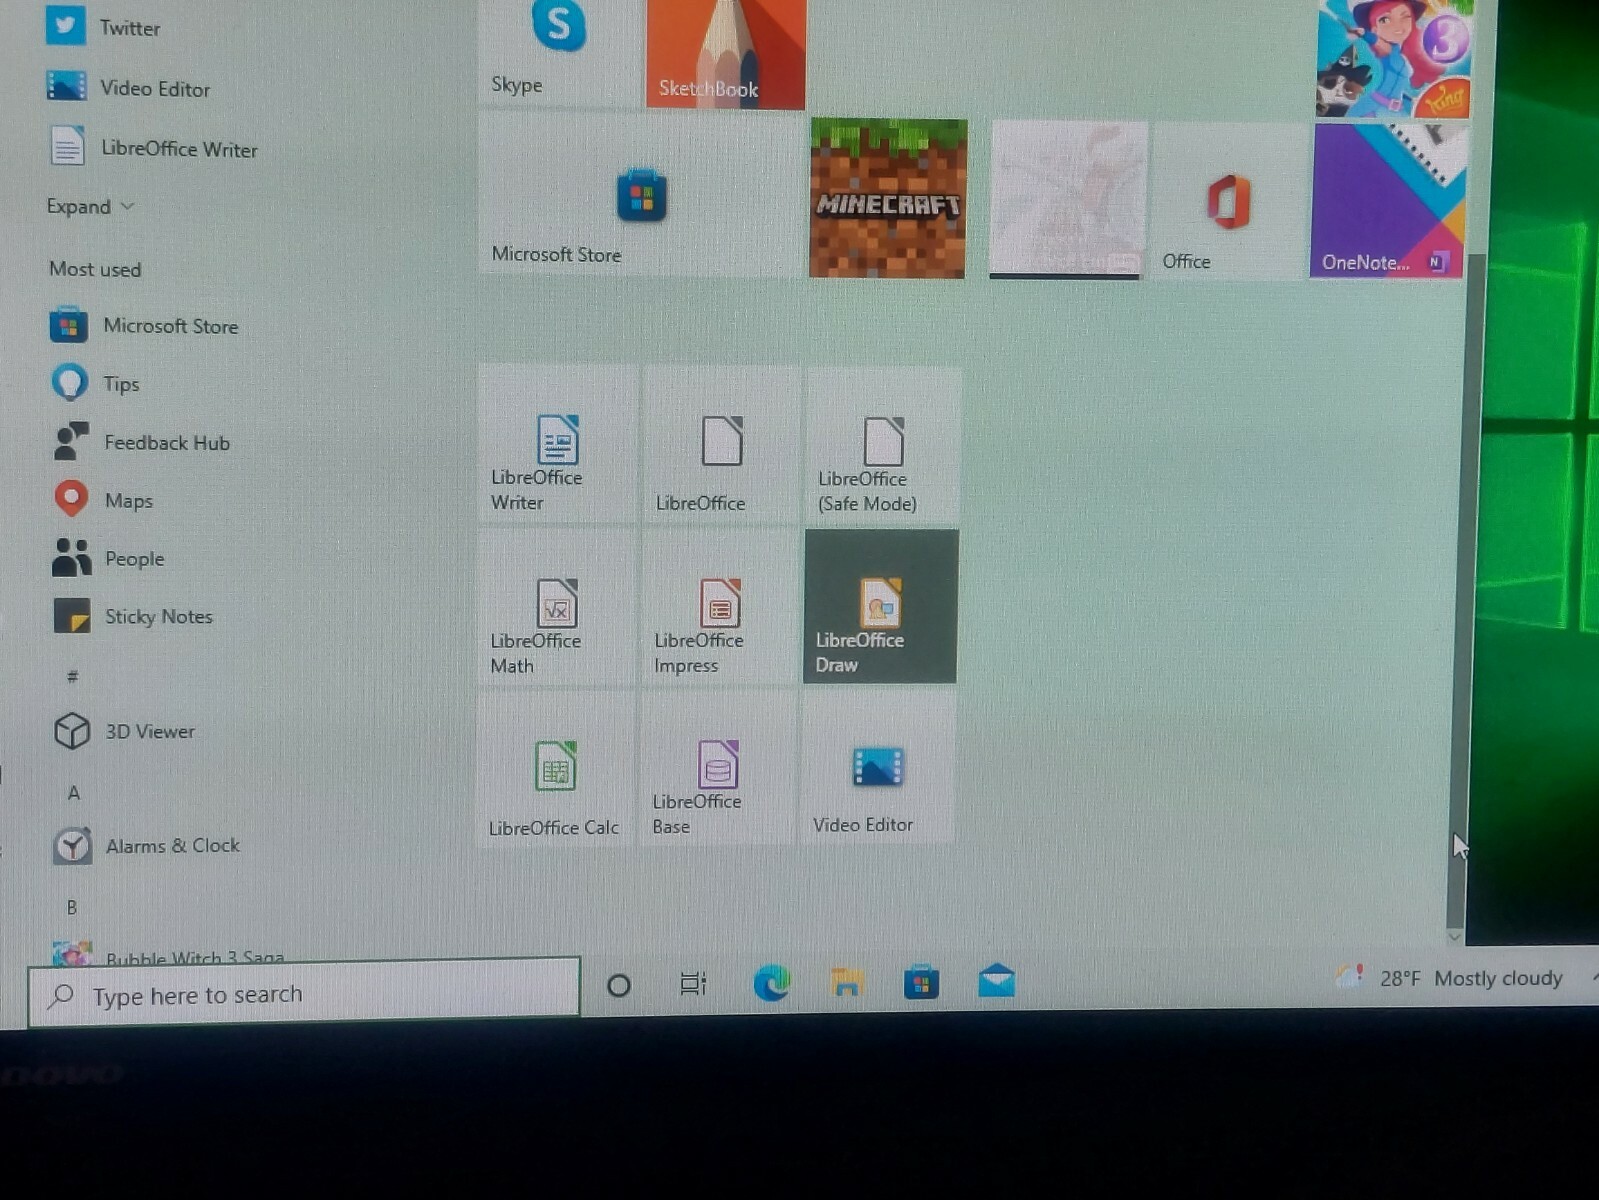The image size is (1599, 1200).
Task: Open the Skype tile
Action: 558,51
